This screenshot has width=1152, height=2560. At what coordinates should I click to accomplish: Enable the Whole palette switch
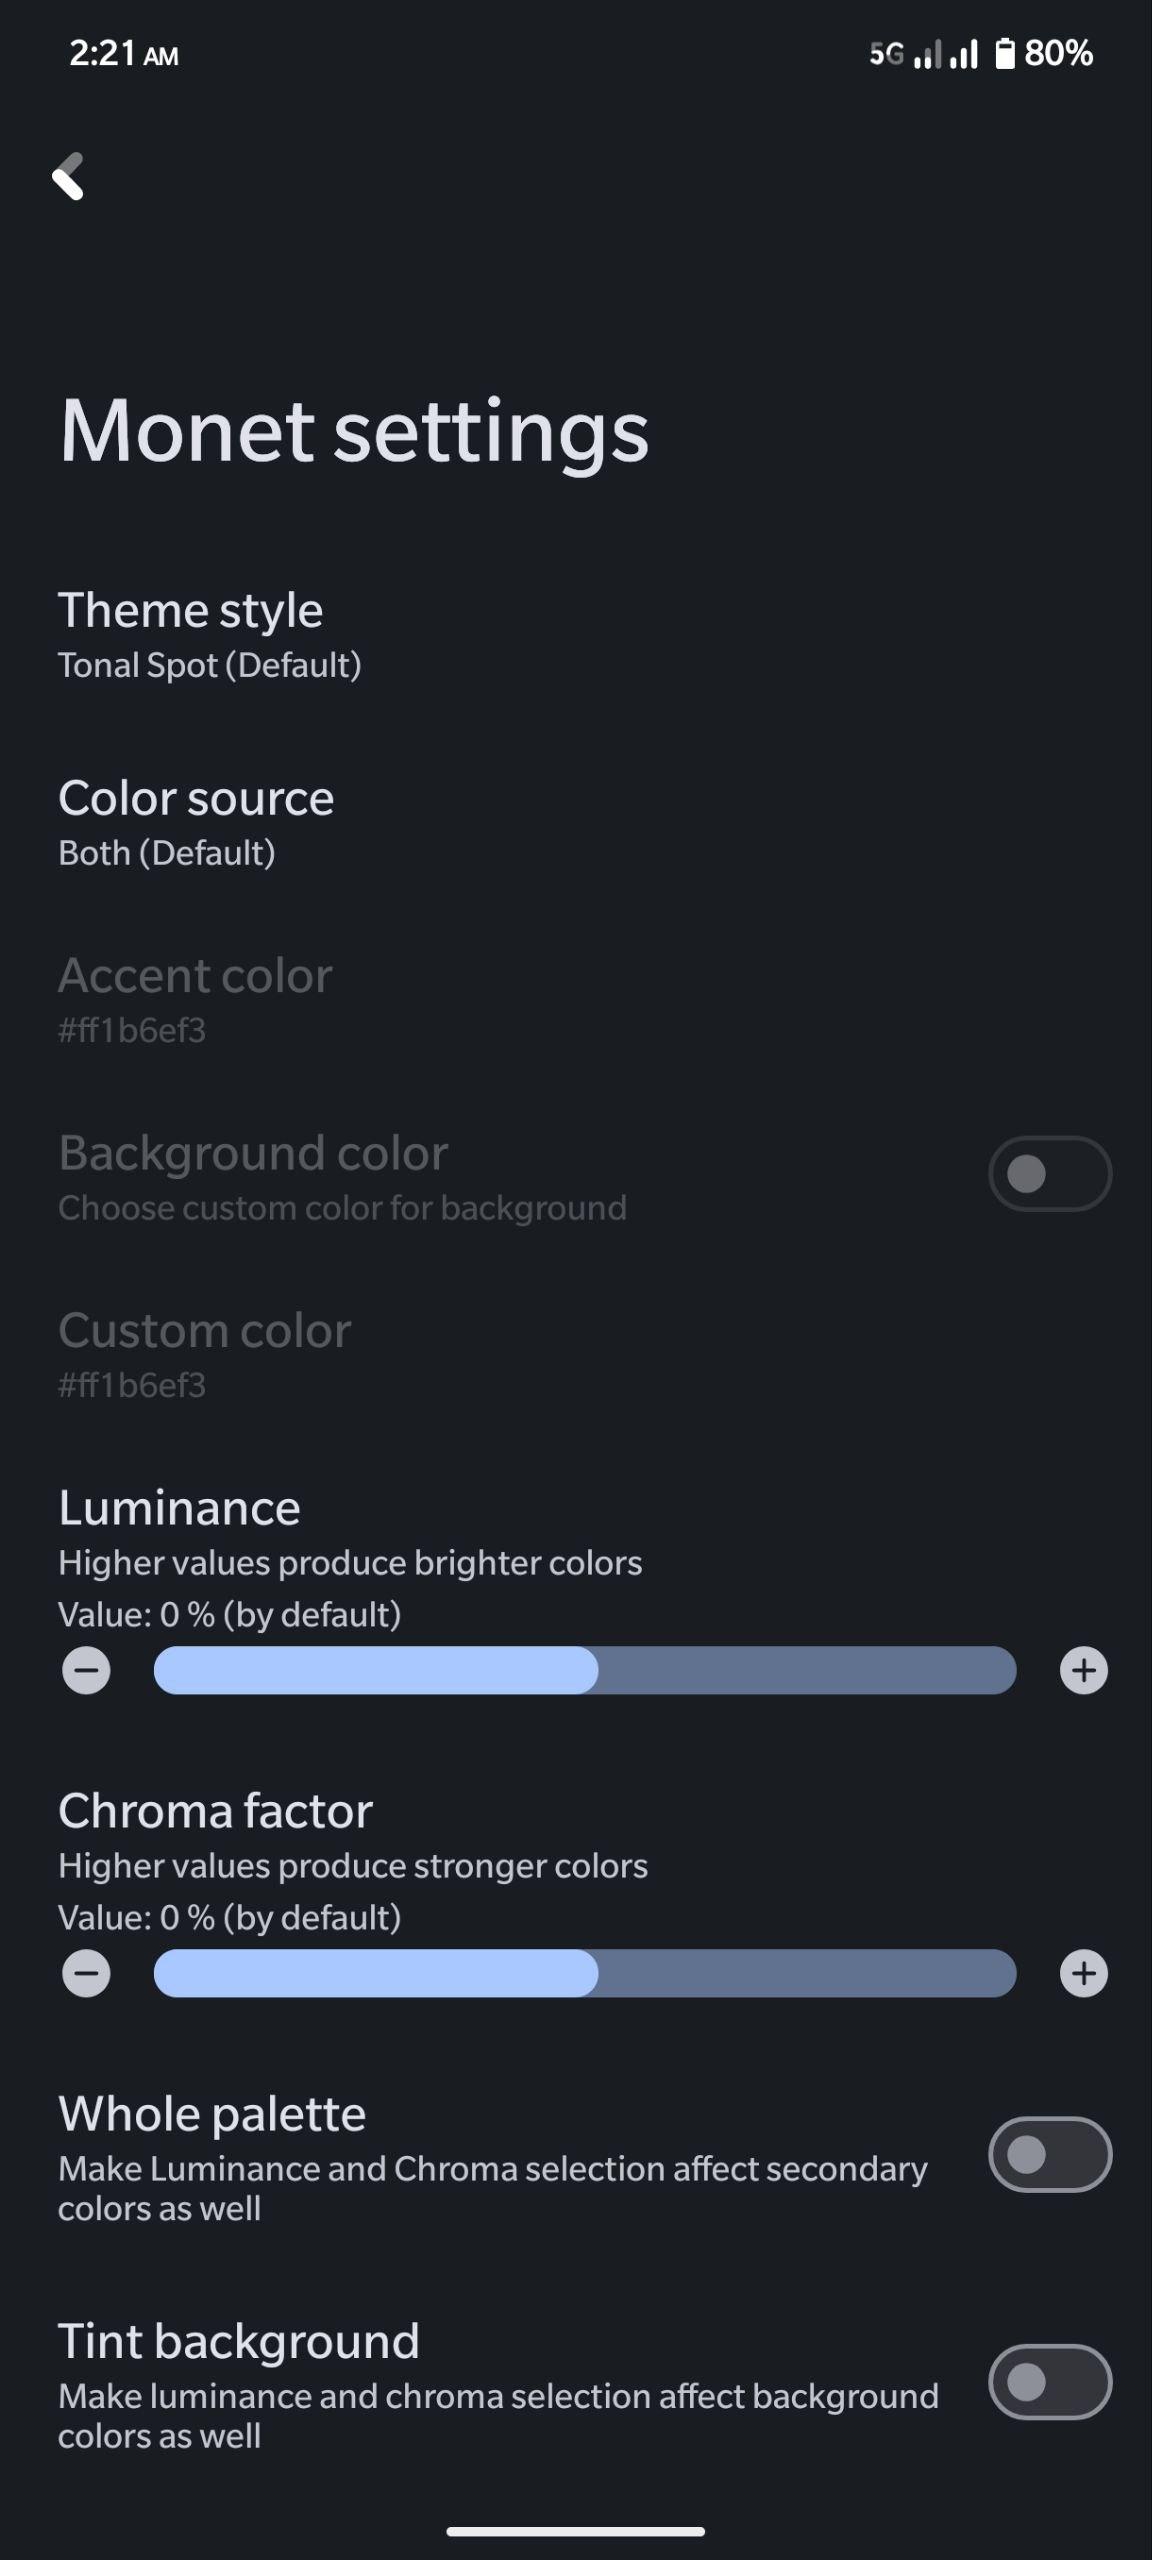point(1050,2154)
